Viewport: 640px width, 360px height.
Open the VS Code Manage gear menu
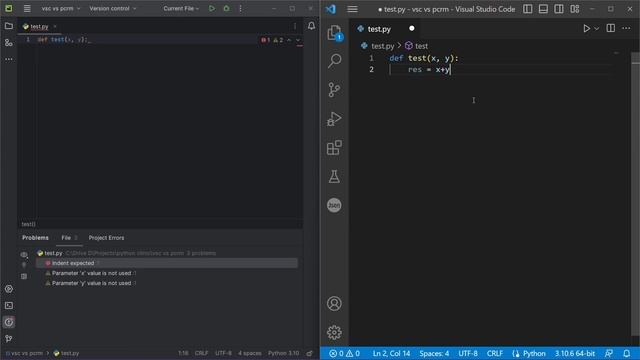pyautogui.click(x=334, y=333)
